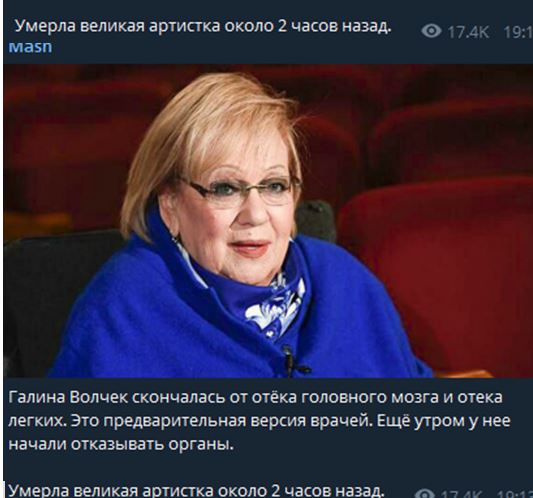Click the timestamp of the bottom message
Image resolution: width=533 pixels, height=498 pixels.
(515, 494)
